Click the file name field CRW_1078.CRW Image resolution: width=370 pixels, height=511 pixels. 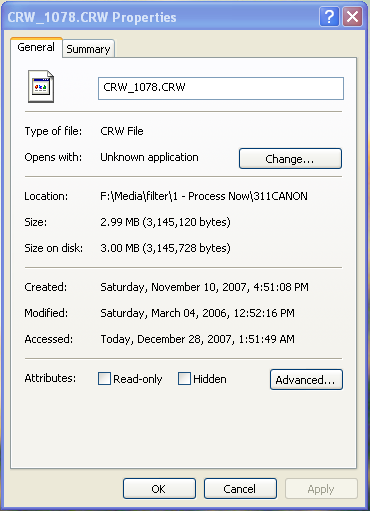221,88
